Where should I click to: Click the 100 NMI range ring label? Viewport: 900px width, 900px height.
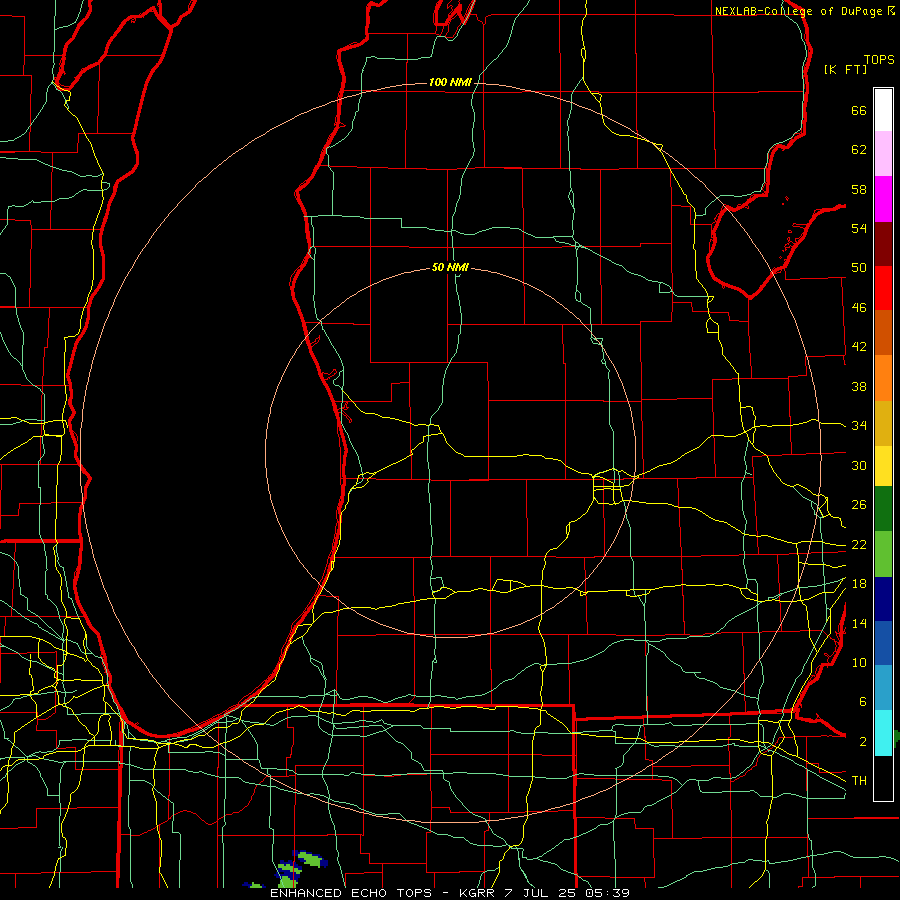click(450, 83)
